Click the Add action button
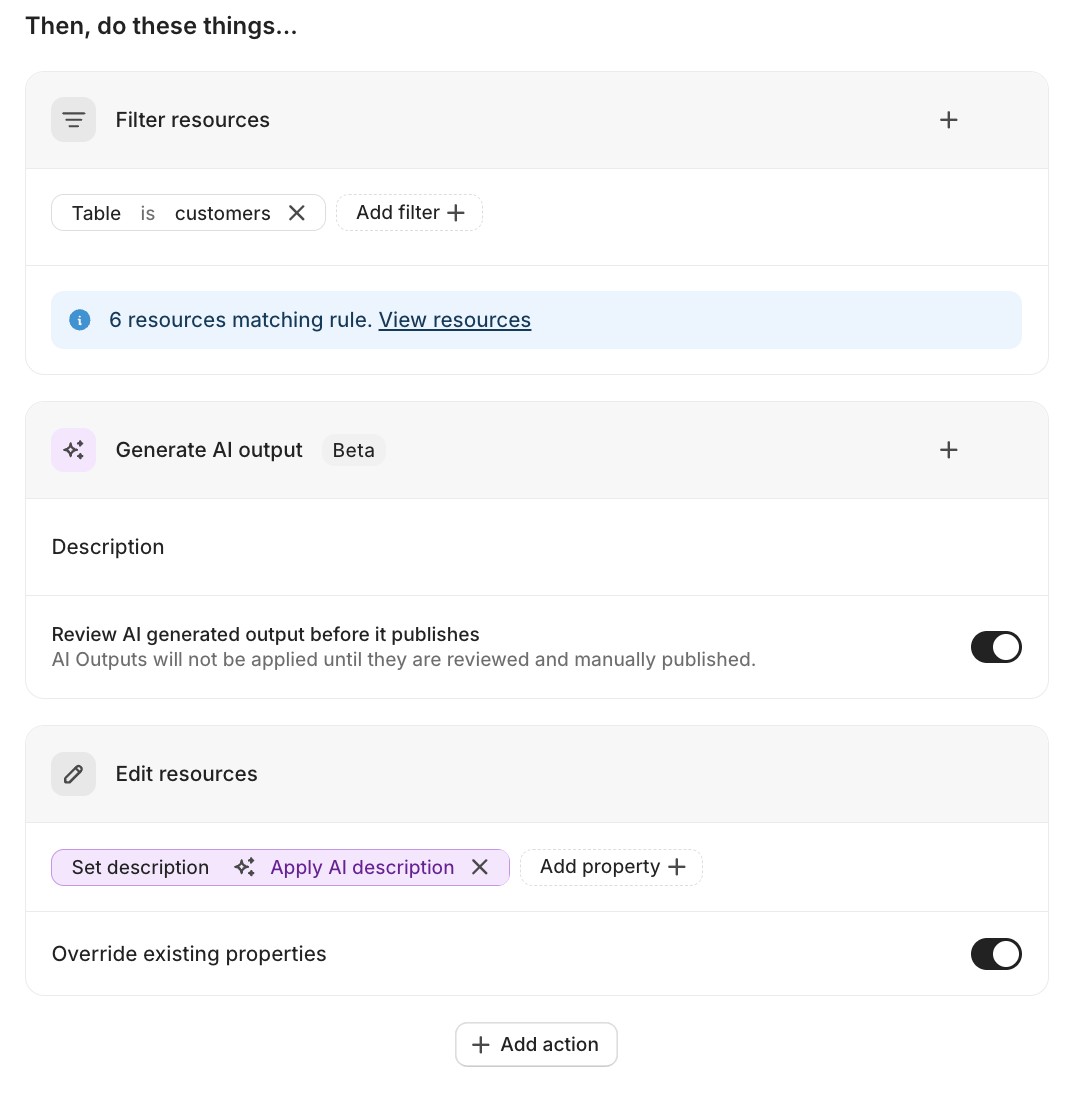This screenshot has width=1084, height=1102. [x=536, y=1044]
